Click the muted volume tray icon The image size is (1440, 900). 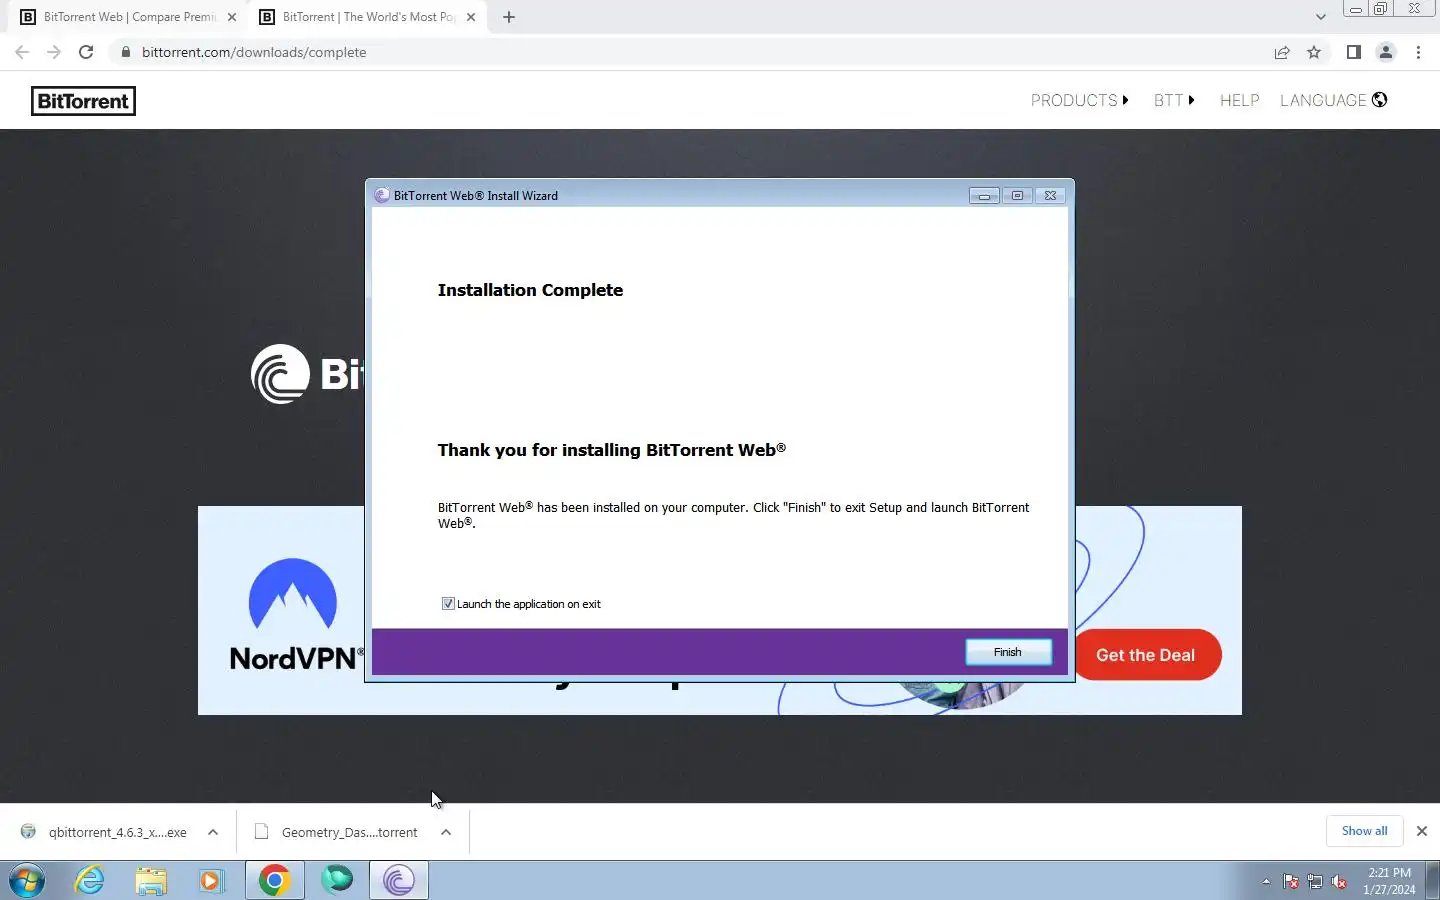1339,882
